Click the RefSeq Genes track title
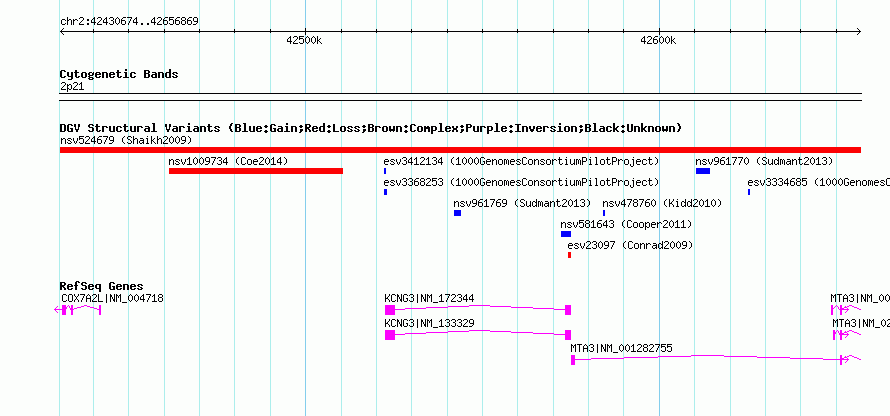The height and width of the screenshot is (416, 890). tap(102, 286)
